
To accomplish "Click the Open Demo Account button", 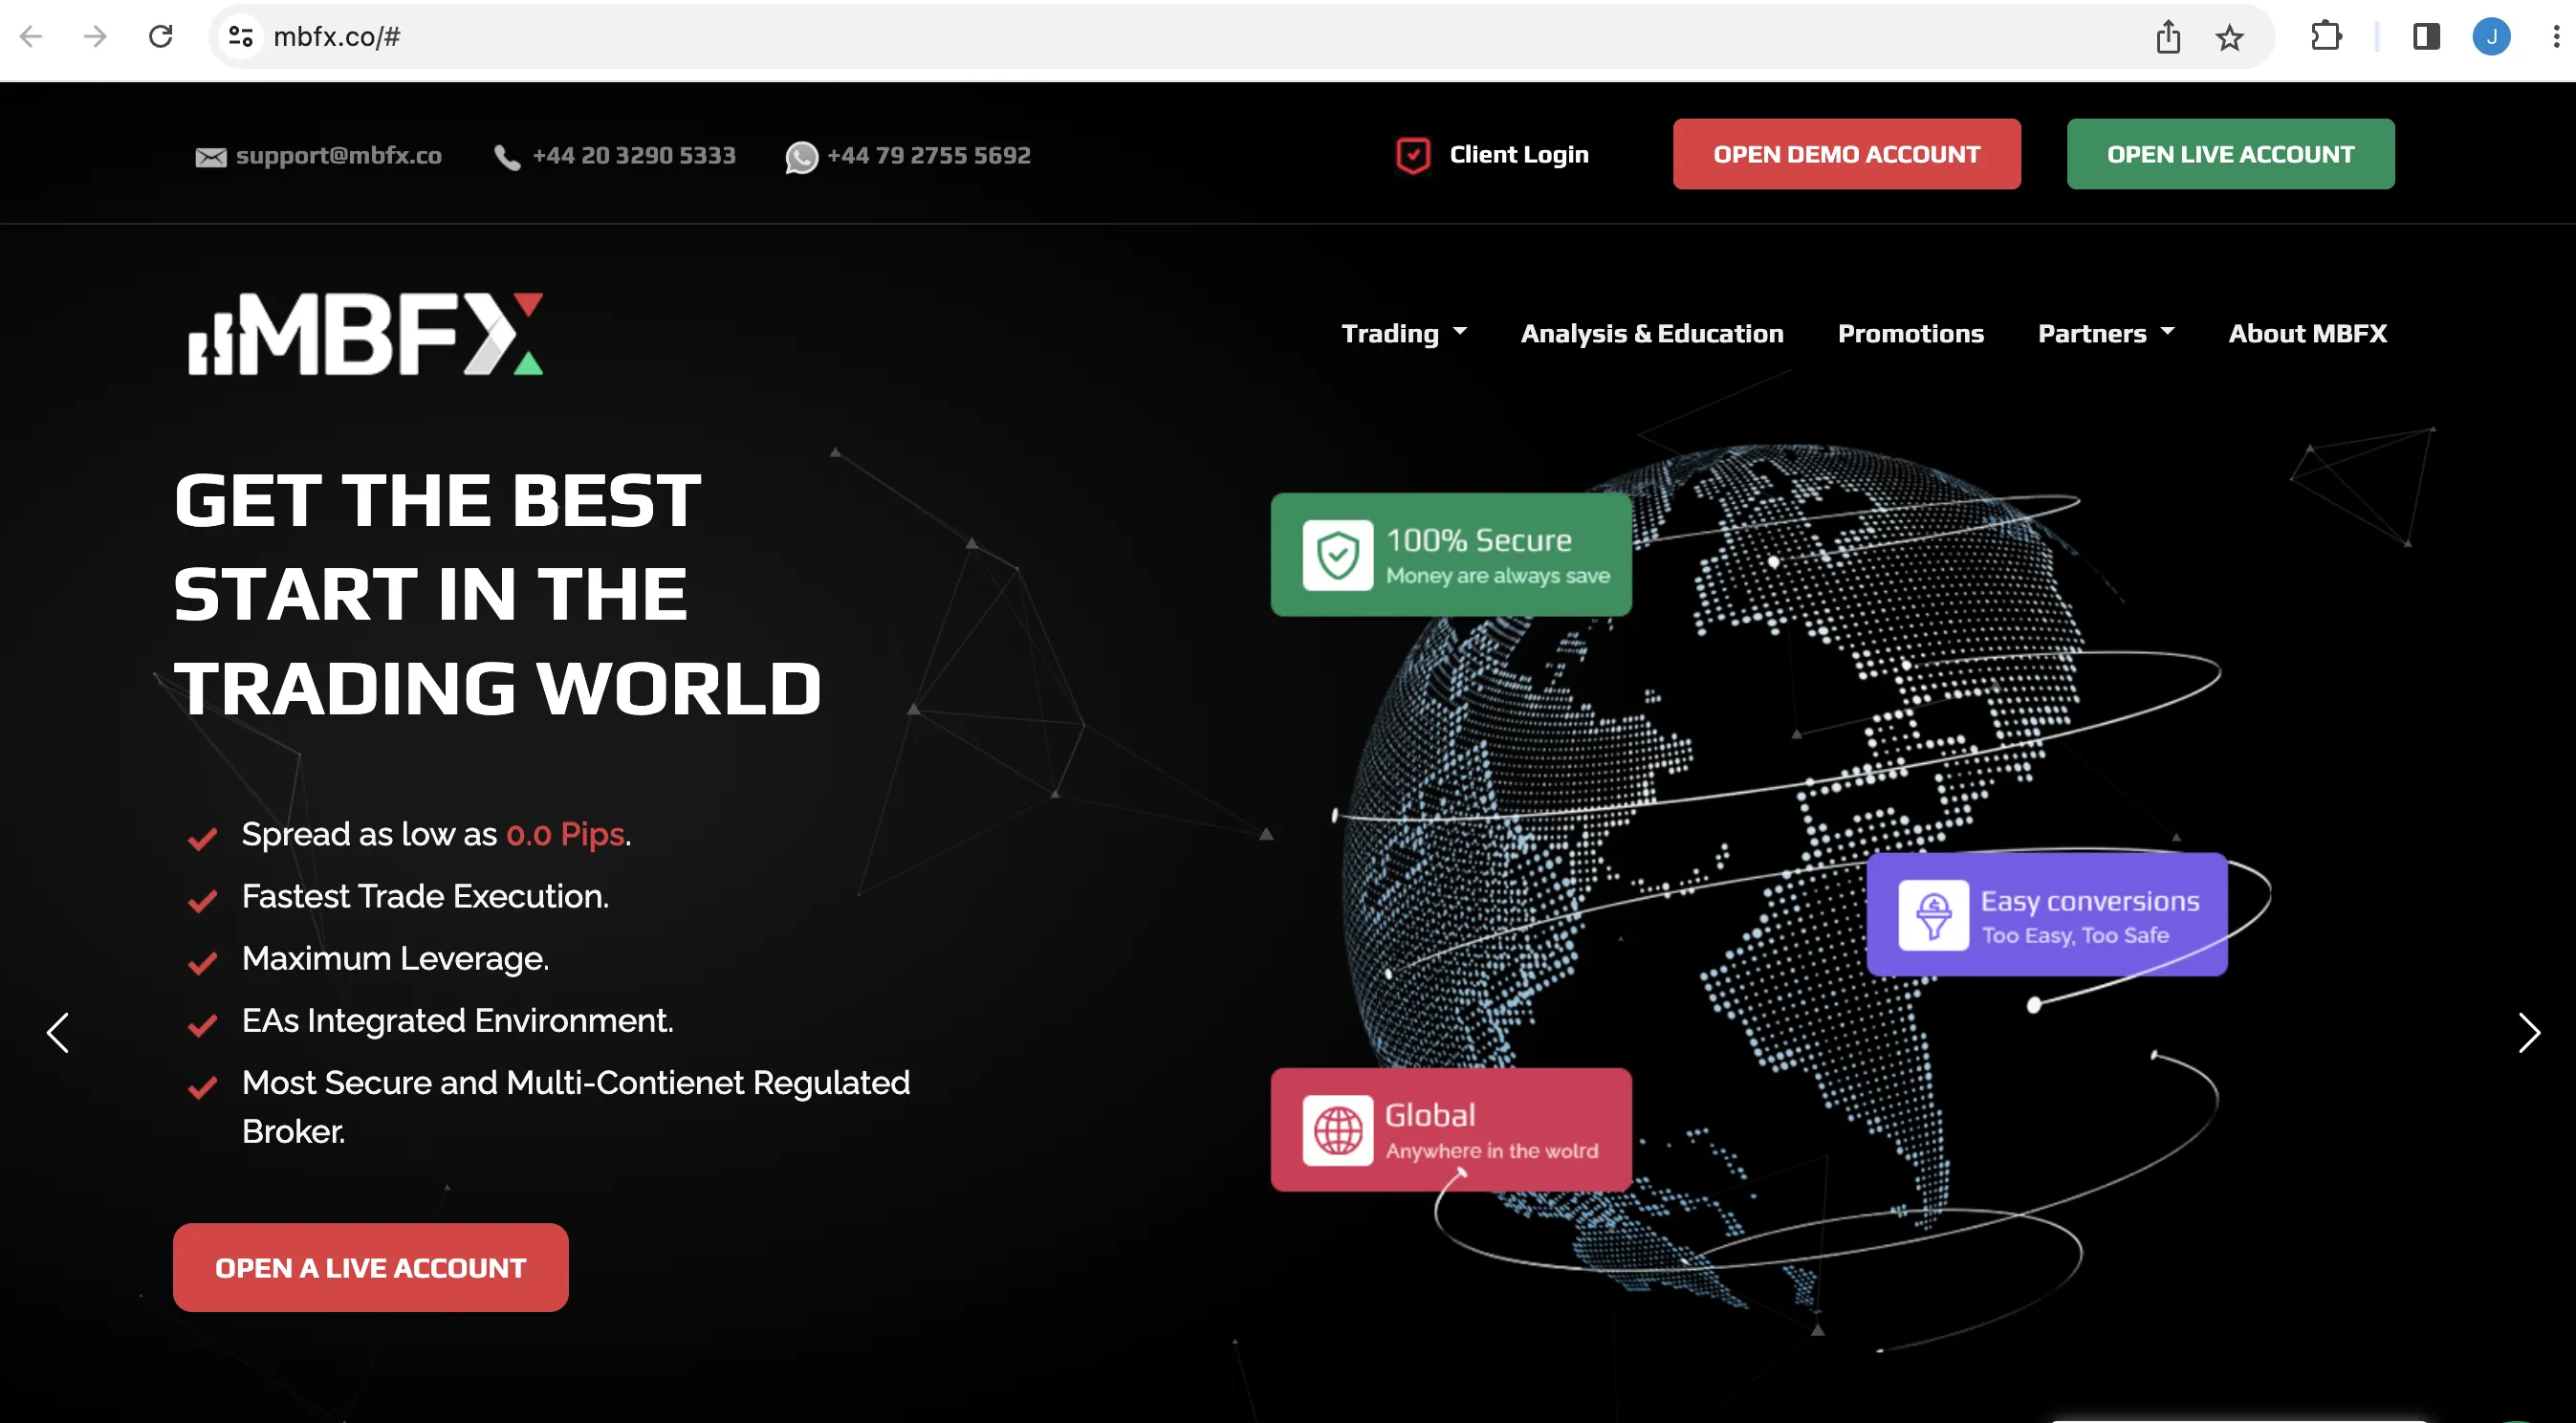I will (1846, 154).
